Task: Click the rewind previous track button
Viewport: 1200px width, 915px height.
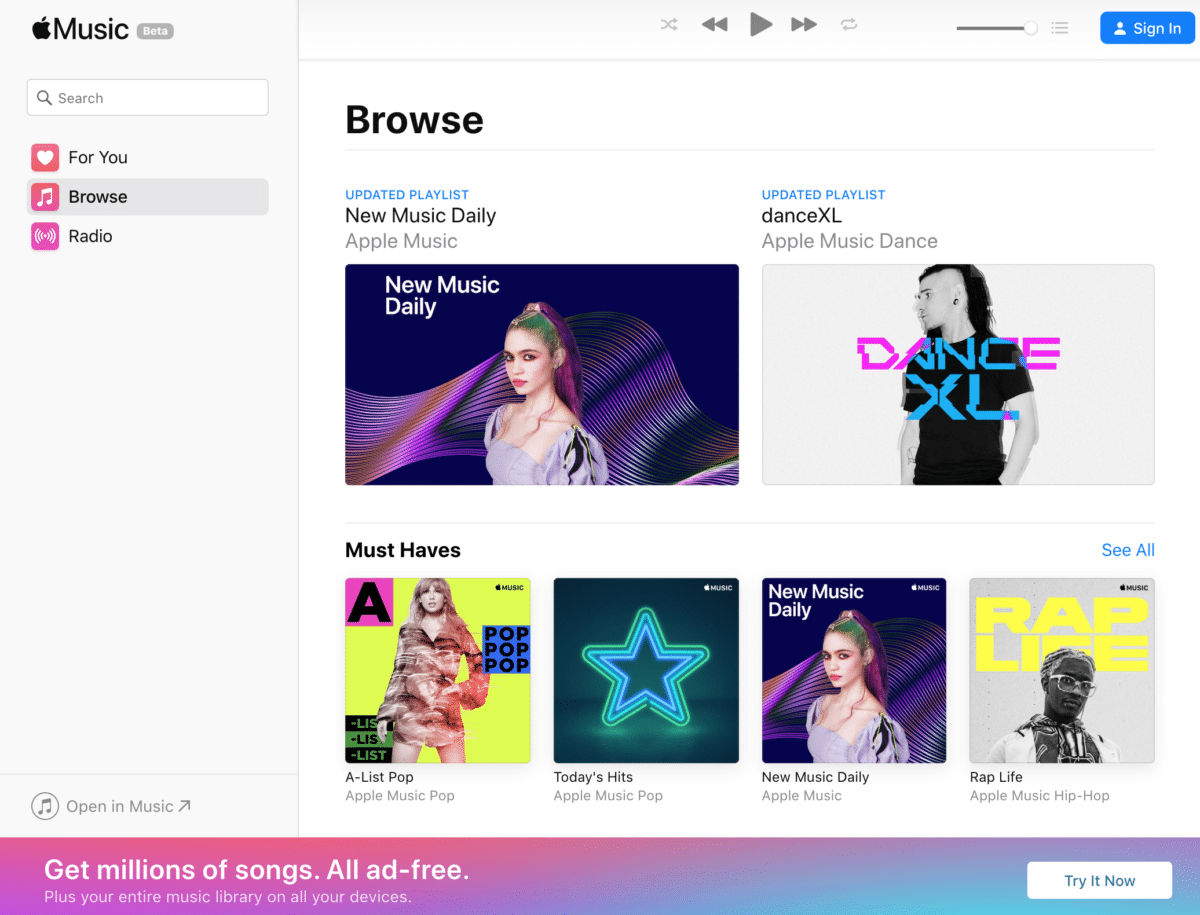Action: point(714,25)
